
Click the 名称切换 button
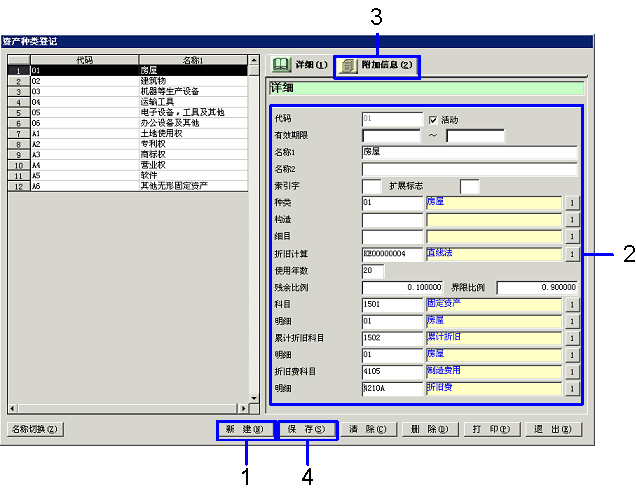click(x=35, y=429)
